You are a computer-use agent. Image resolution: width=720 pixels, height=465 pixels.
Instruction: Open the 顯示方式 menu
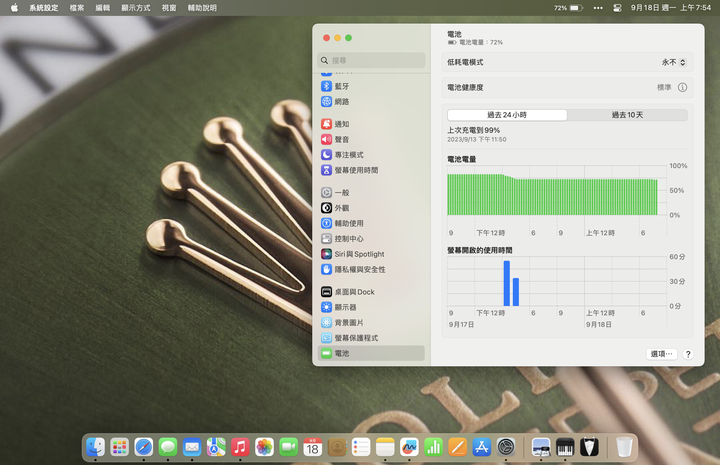[135, 8]
